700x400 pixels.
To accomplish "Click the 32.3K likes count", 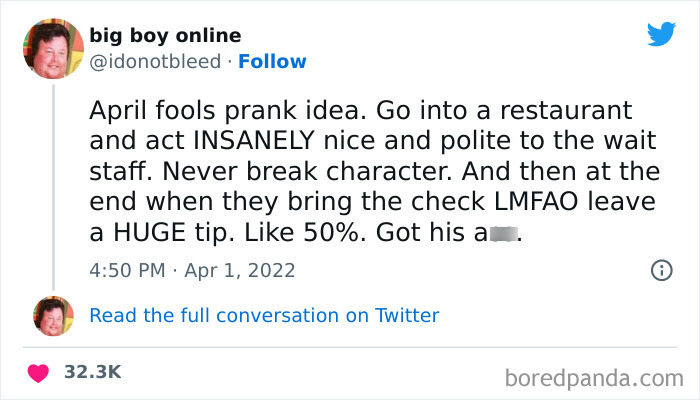I will click(x=92, y=372).
